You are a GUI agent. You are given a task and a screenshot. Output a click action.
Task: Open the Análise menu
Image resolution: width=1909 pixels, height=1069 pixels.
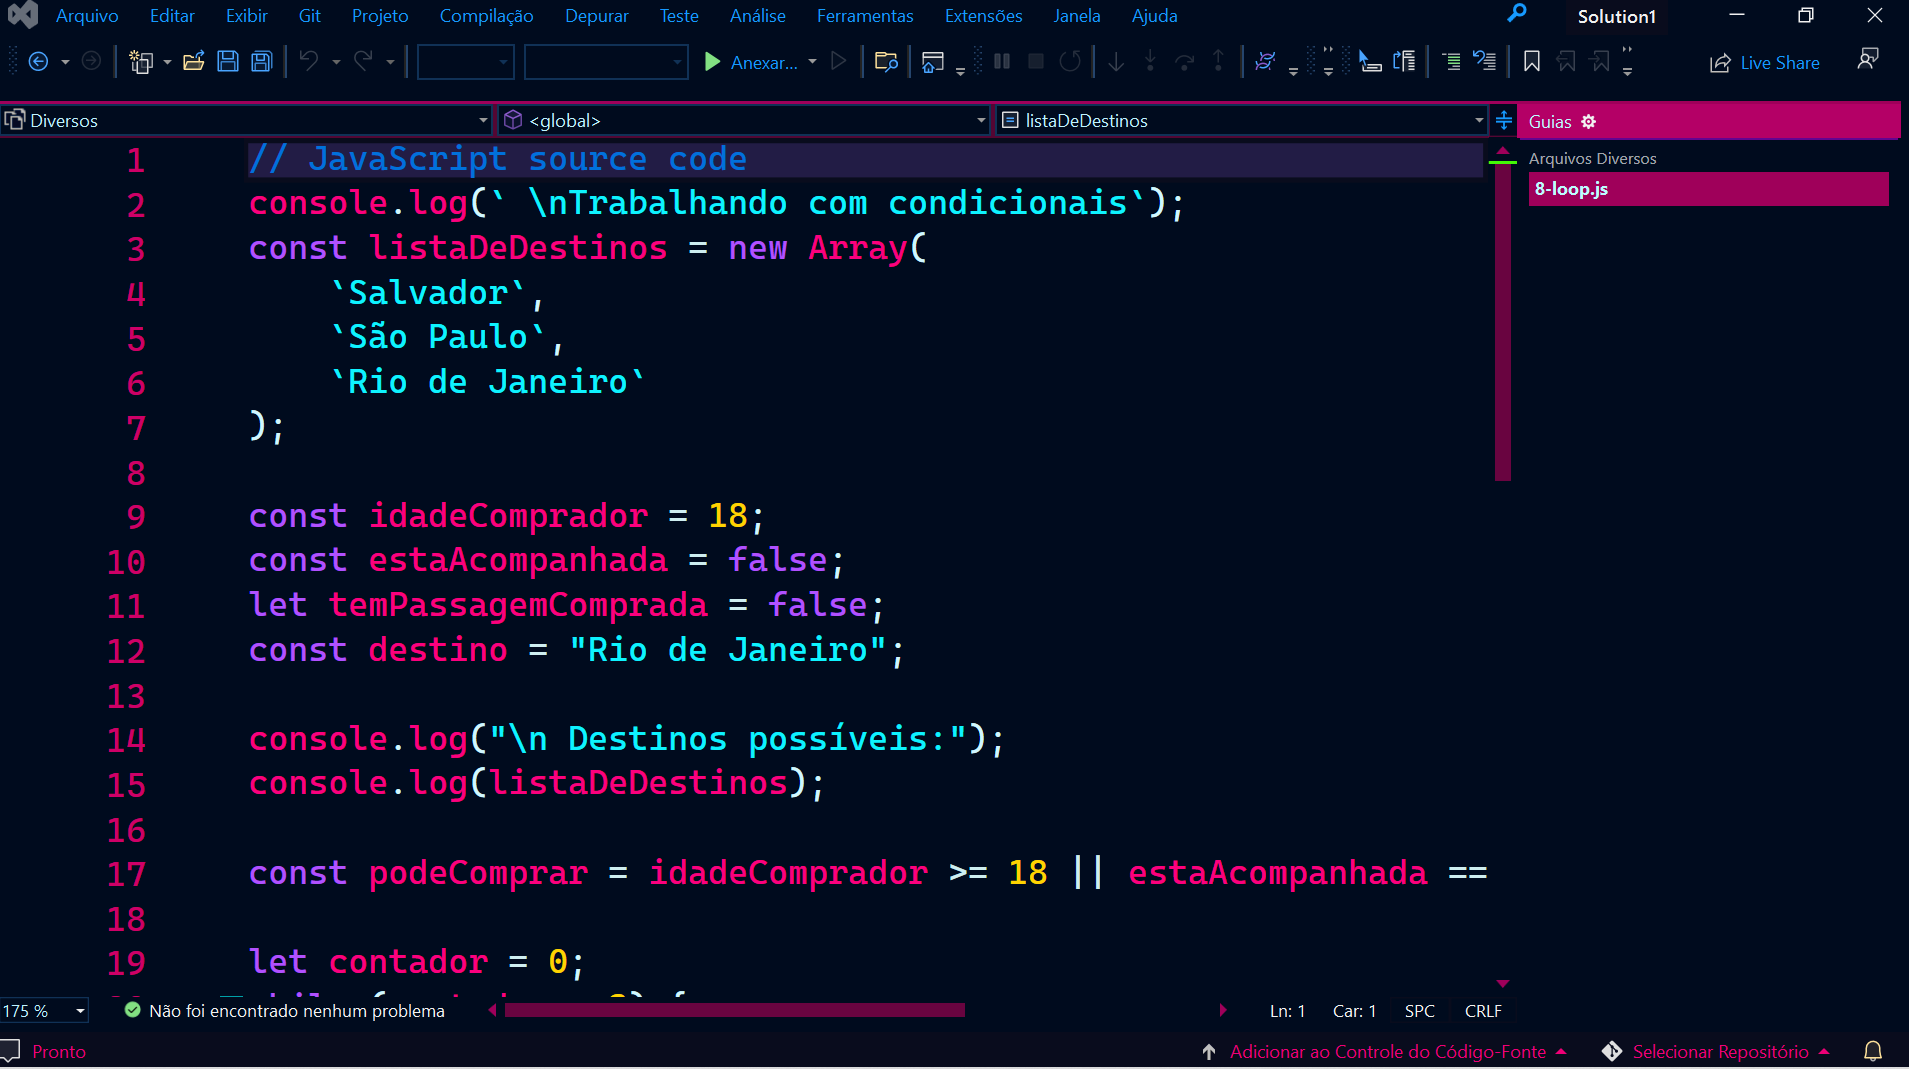tap(757, 16)
